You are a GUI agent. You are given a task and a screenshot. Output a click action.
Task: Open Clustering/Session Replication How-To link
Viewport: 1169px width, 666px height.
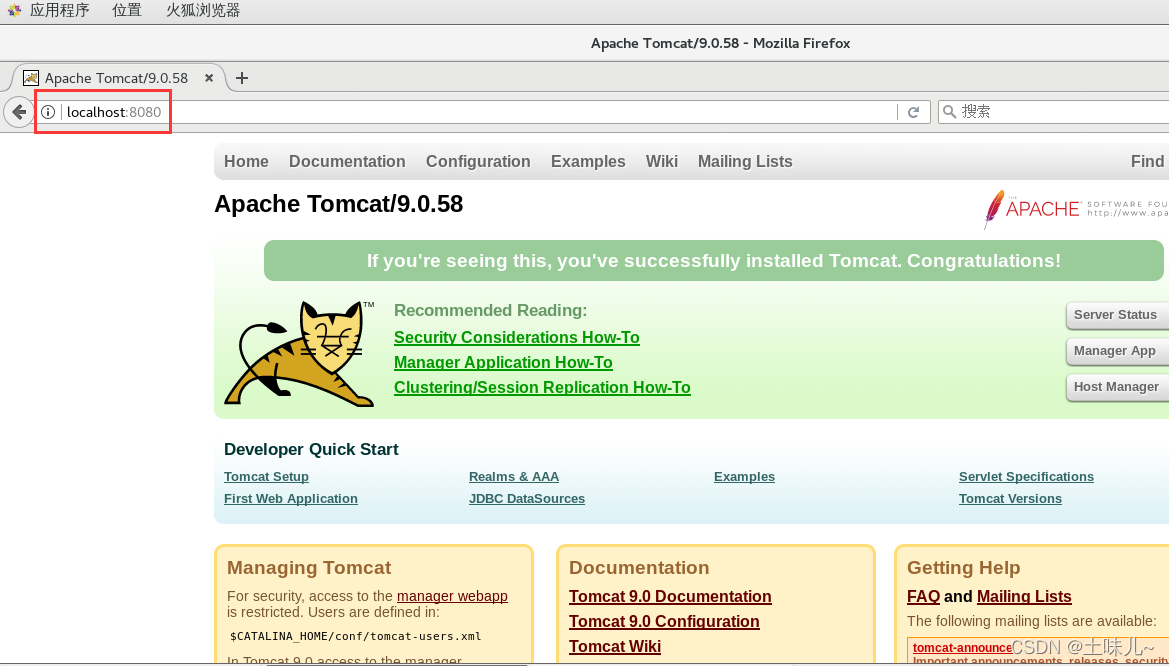click(x=542, y=388)
